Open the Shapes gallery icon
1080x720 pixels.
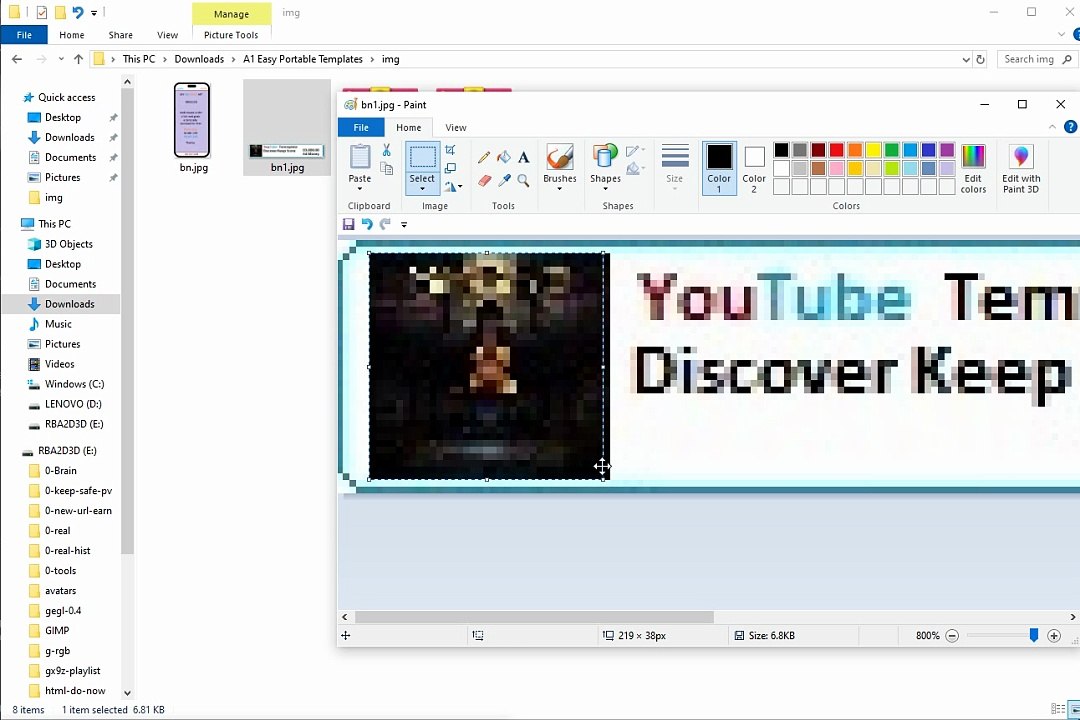(605, 157)
